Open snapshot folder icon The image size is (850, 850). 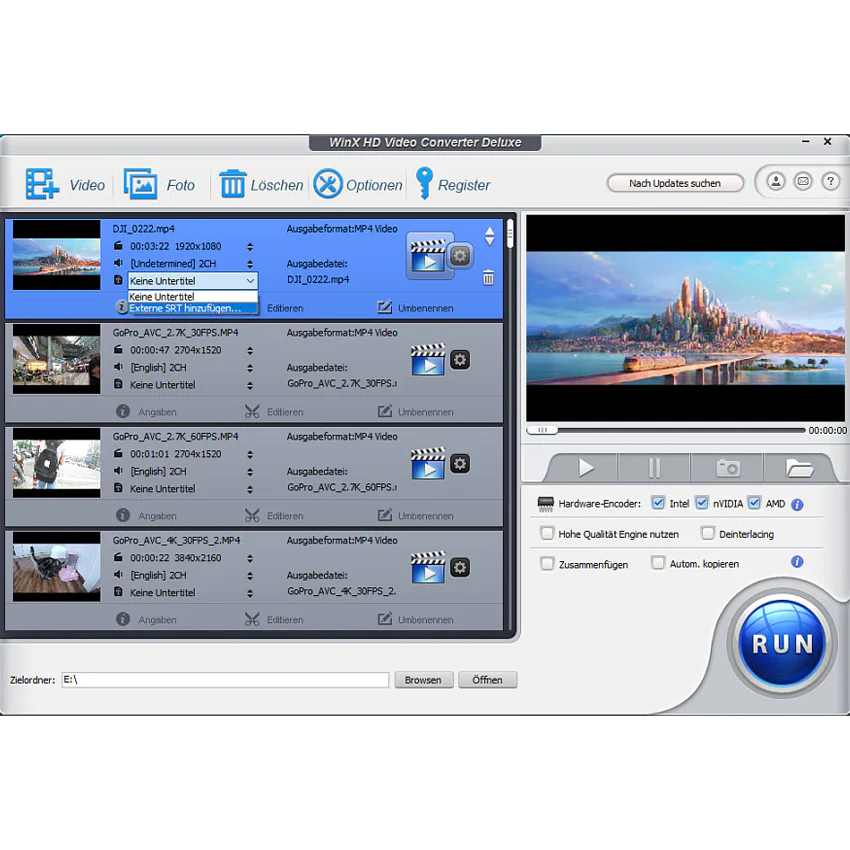[800, 467]
